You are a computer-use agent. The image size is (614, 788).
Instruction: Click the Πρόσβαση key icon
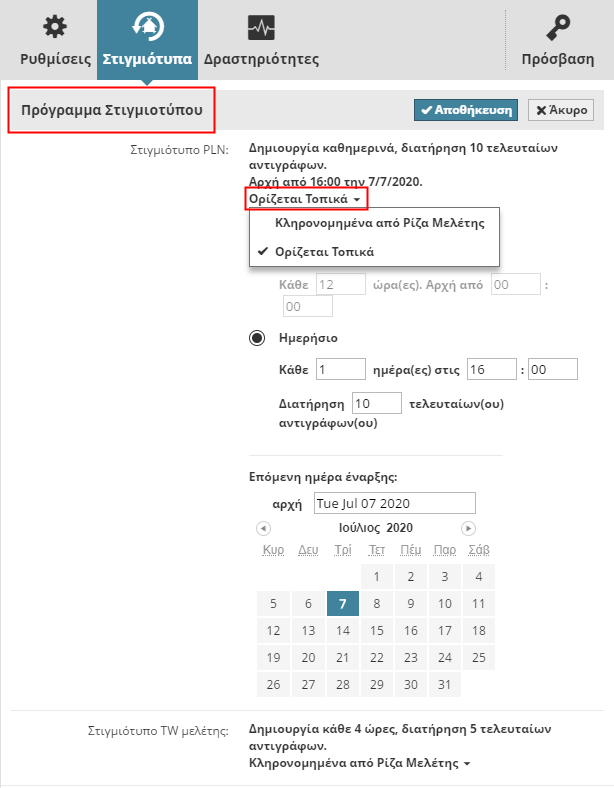(558, 27)
